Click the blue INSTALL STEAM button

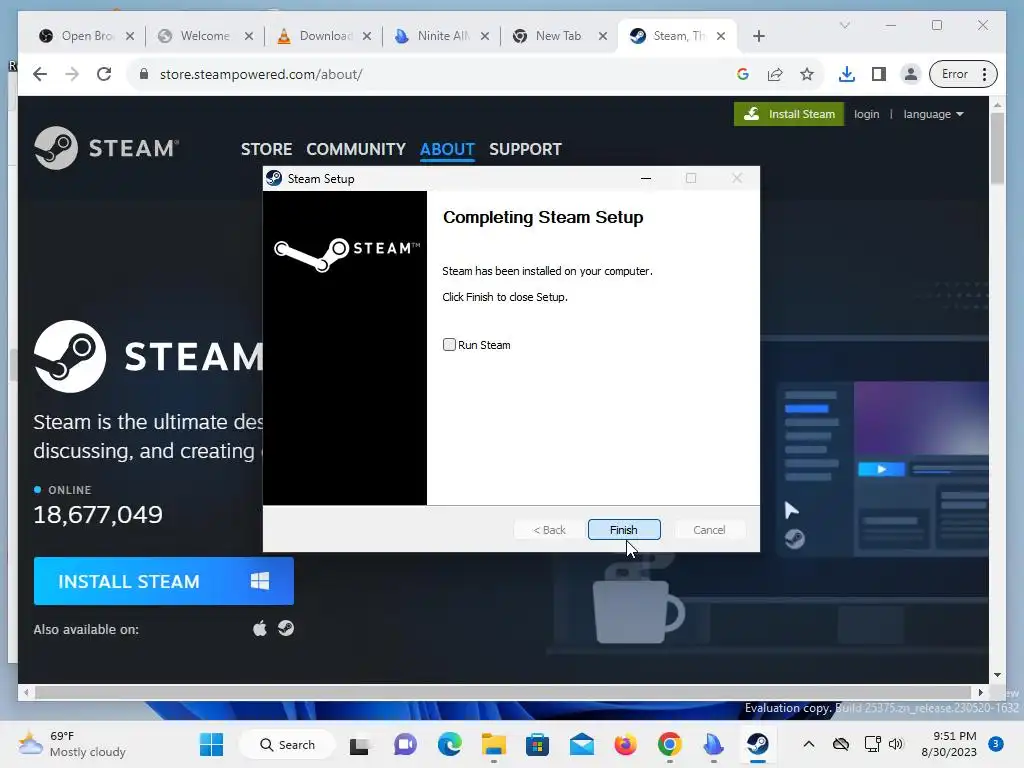coord(163,581)
